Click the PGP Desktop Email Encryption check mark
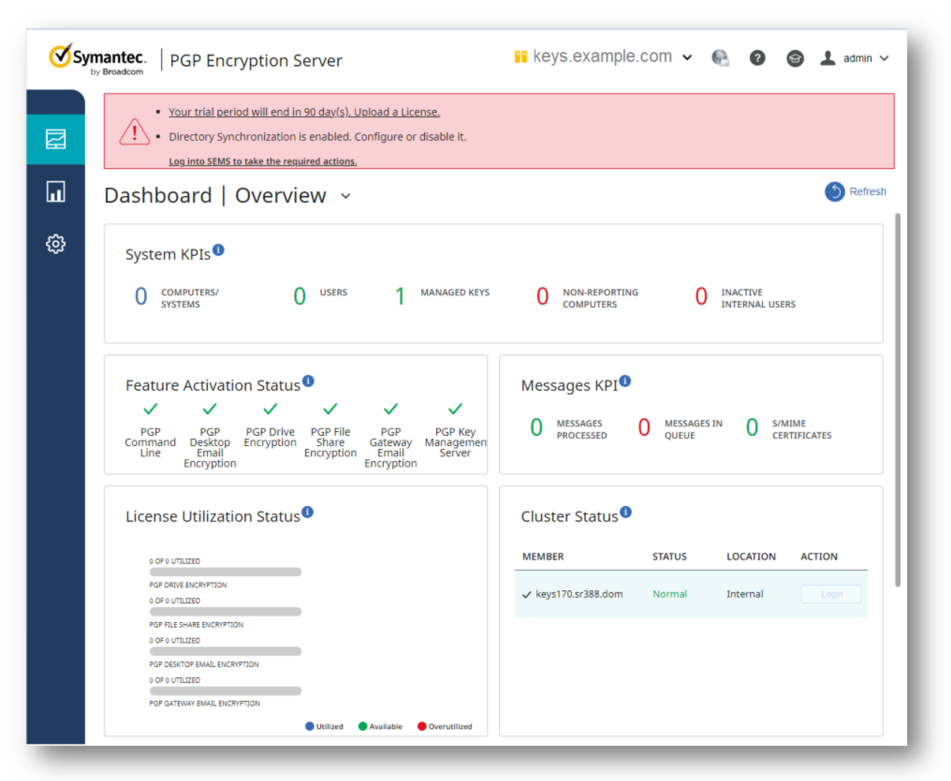The width and height of the screenshot is (951, 781). pyautogui.click(x=210, y=409)
